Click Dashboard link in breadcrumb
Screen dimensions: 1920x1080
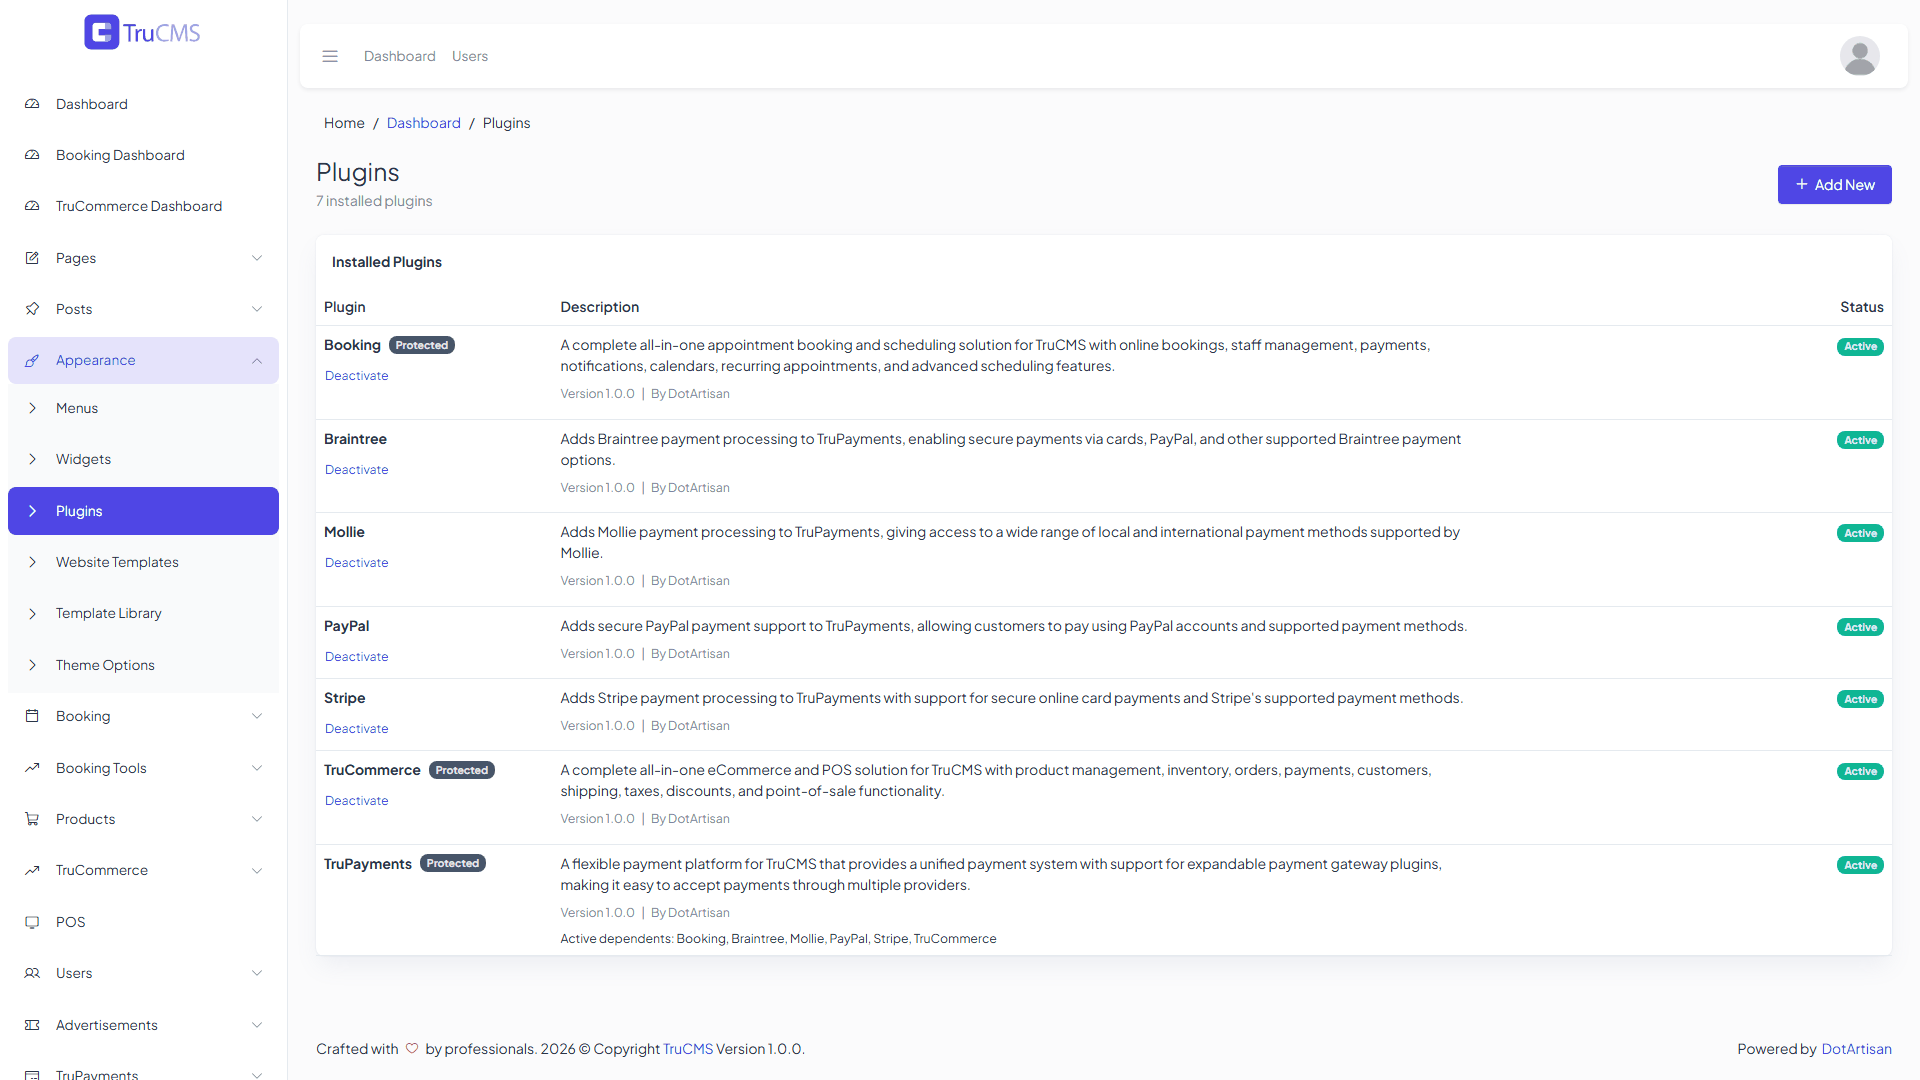424,123
